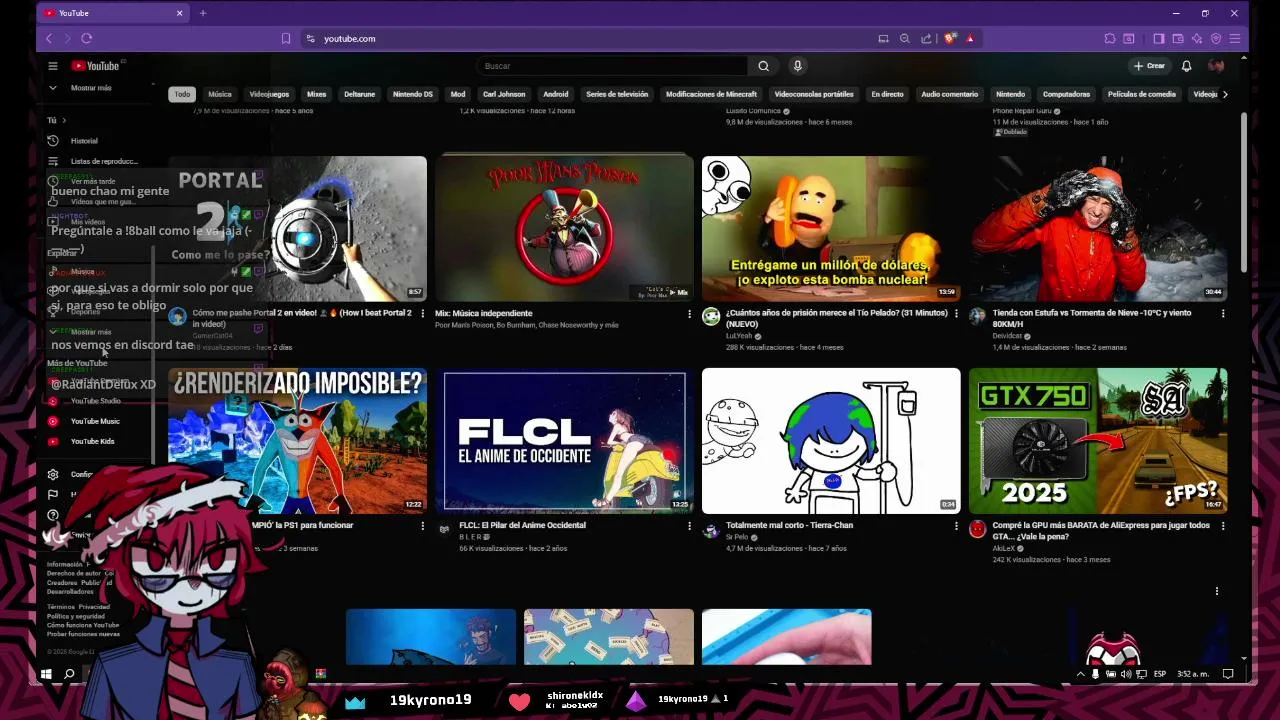The height and width of the screenshot is (720, 1280).
Task: Reload the page with the refresh icon
Action: pos(87,38)
